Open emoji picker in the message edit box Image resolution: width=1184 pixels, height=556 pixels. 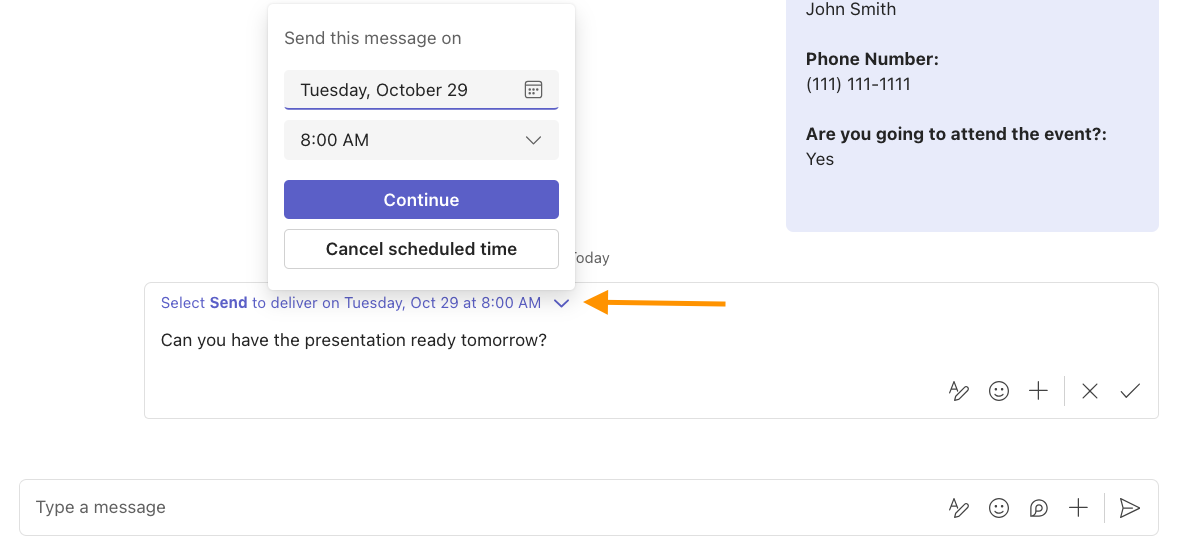point(999,391)
